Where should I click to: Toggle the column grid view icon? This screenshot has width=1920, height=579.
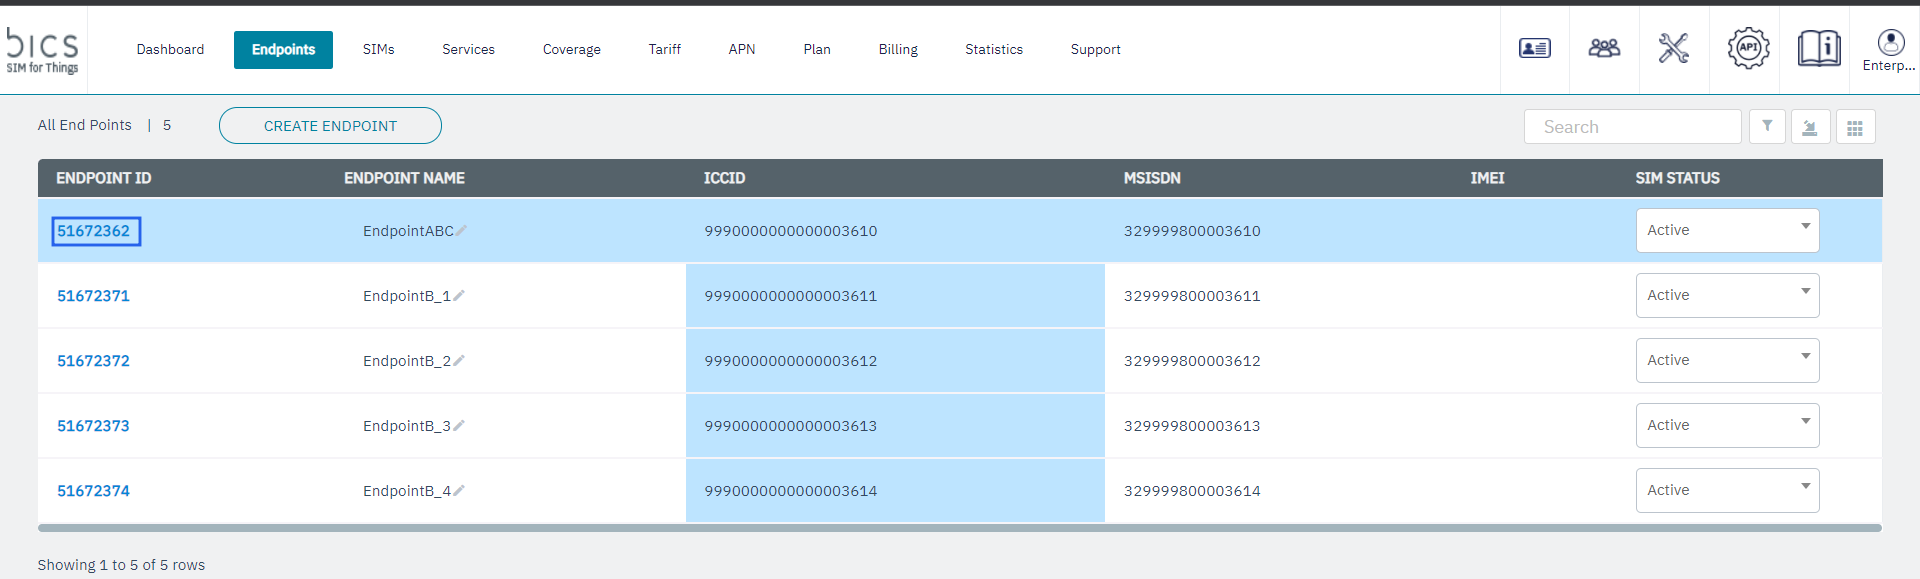(x=1855, y=127)
